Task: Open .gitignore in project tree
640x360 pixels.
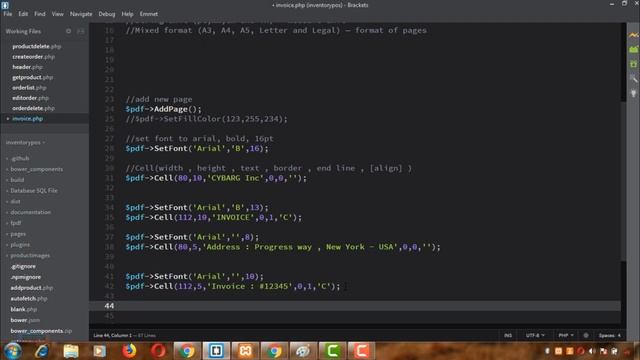Action: coord(23,267)
